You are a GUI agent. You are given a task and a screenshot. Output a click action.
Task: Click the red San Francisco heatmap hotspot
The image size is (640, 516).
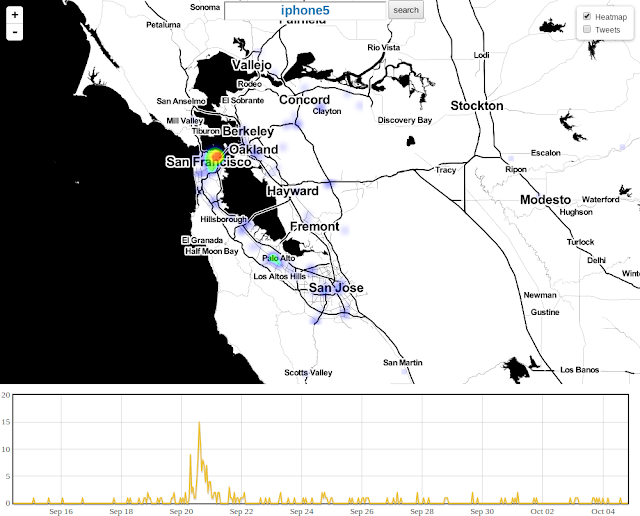click(x=217, y=156)
